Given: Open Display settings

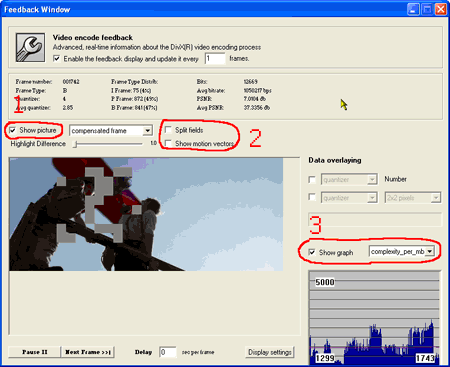Looking at the screenshot, I should pyautogui.click(x=270, y=352).
